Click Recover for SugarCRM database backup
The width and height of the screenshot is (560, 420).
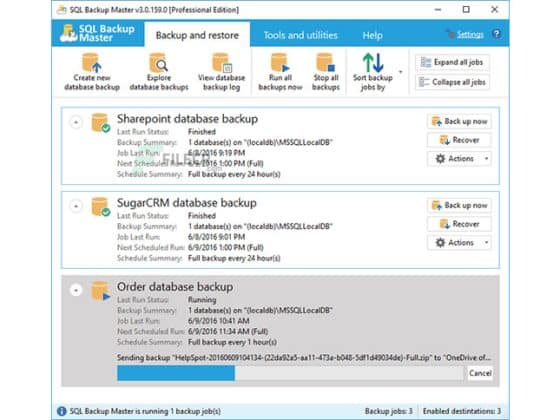459,224
